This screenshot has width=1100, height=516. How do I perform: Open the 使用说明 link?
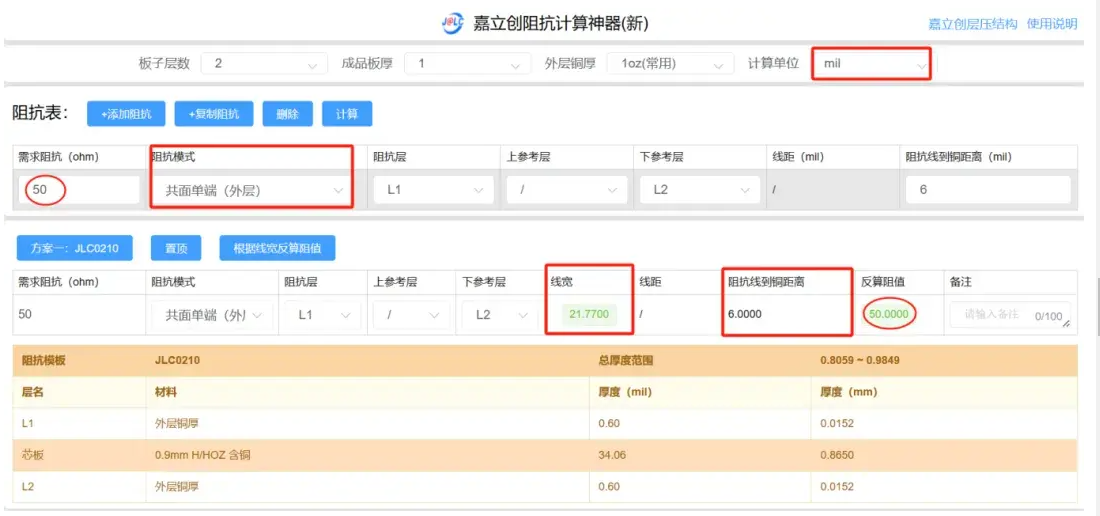1052,24
